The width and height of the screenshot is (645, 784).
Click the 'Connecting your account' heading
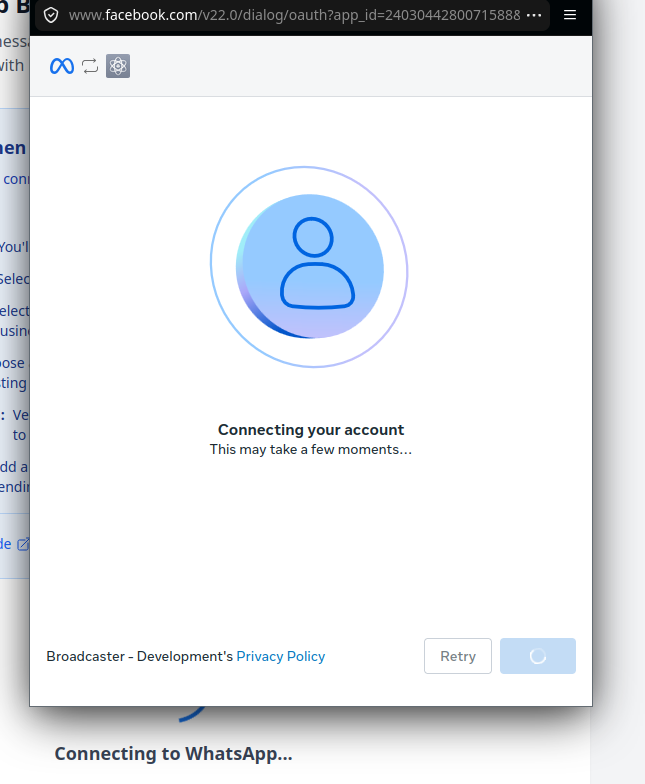click(311, 430)
